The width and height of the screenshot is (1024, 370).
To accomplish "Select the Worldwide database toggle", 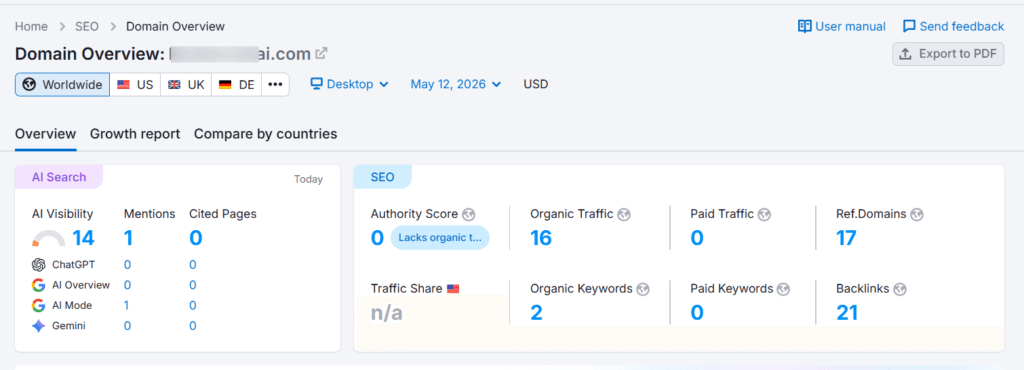I will tap(63, 85).
